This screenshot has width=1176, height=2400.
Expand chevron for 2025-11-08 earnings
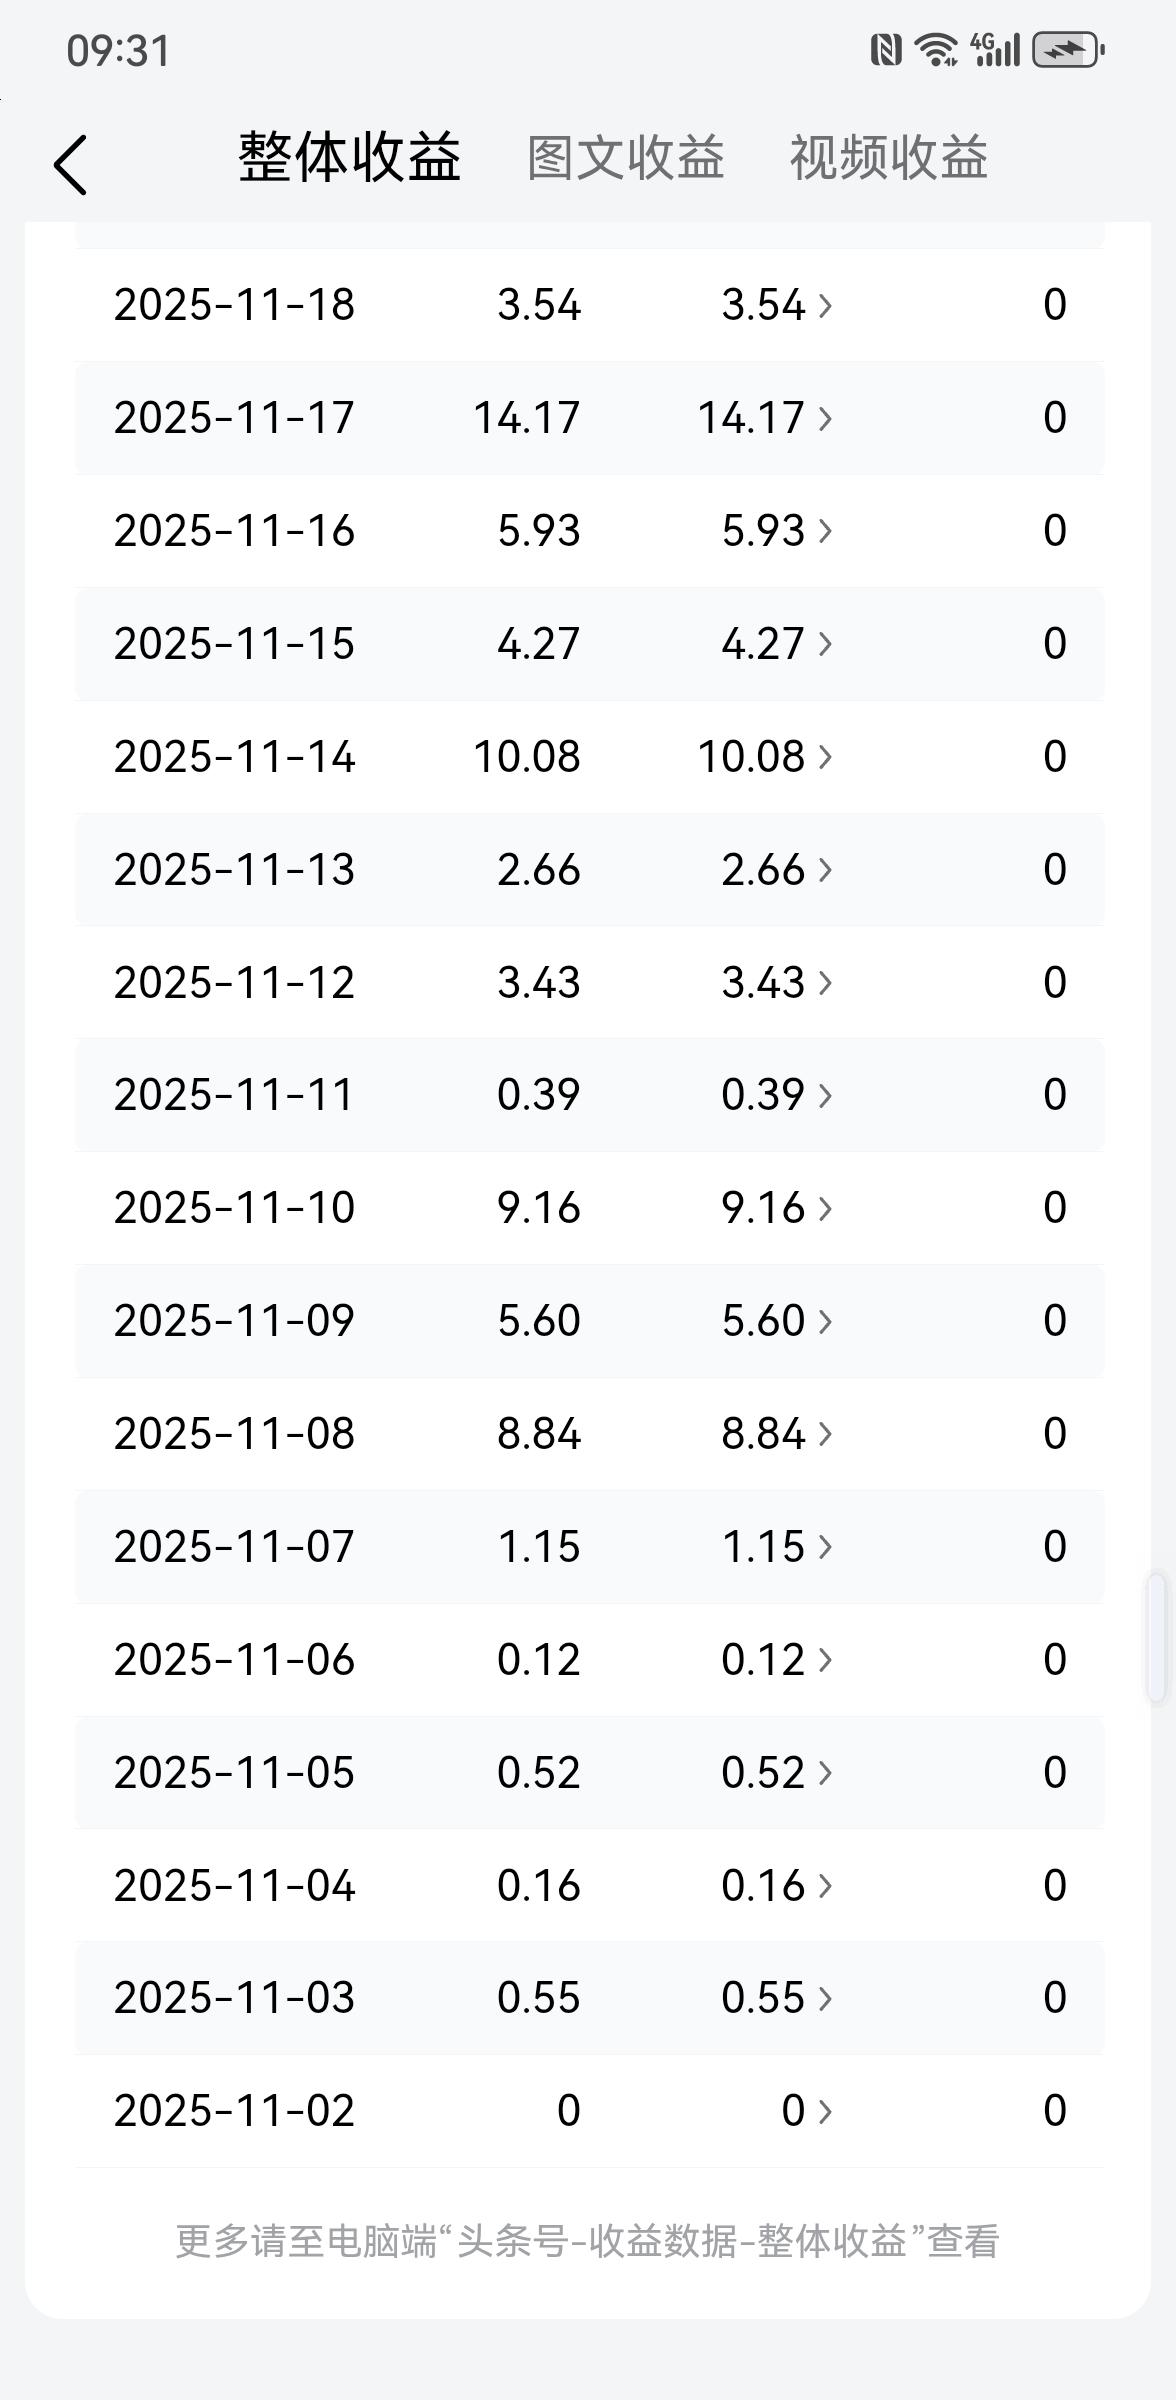(825, 1434)
